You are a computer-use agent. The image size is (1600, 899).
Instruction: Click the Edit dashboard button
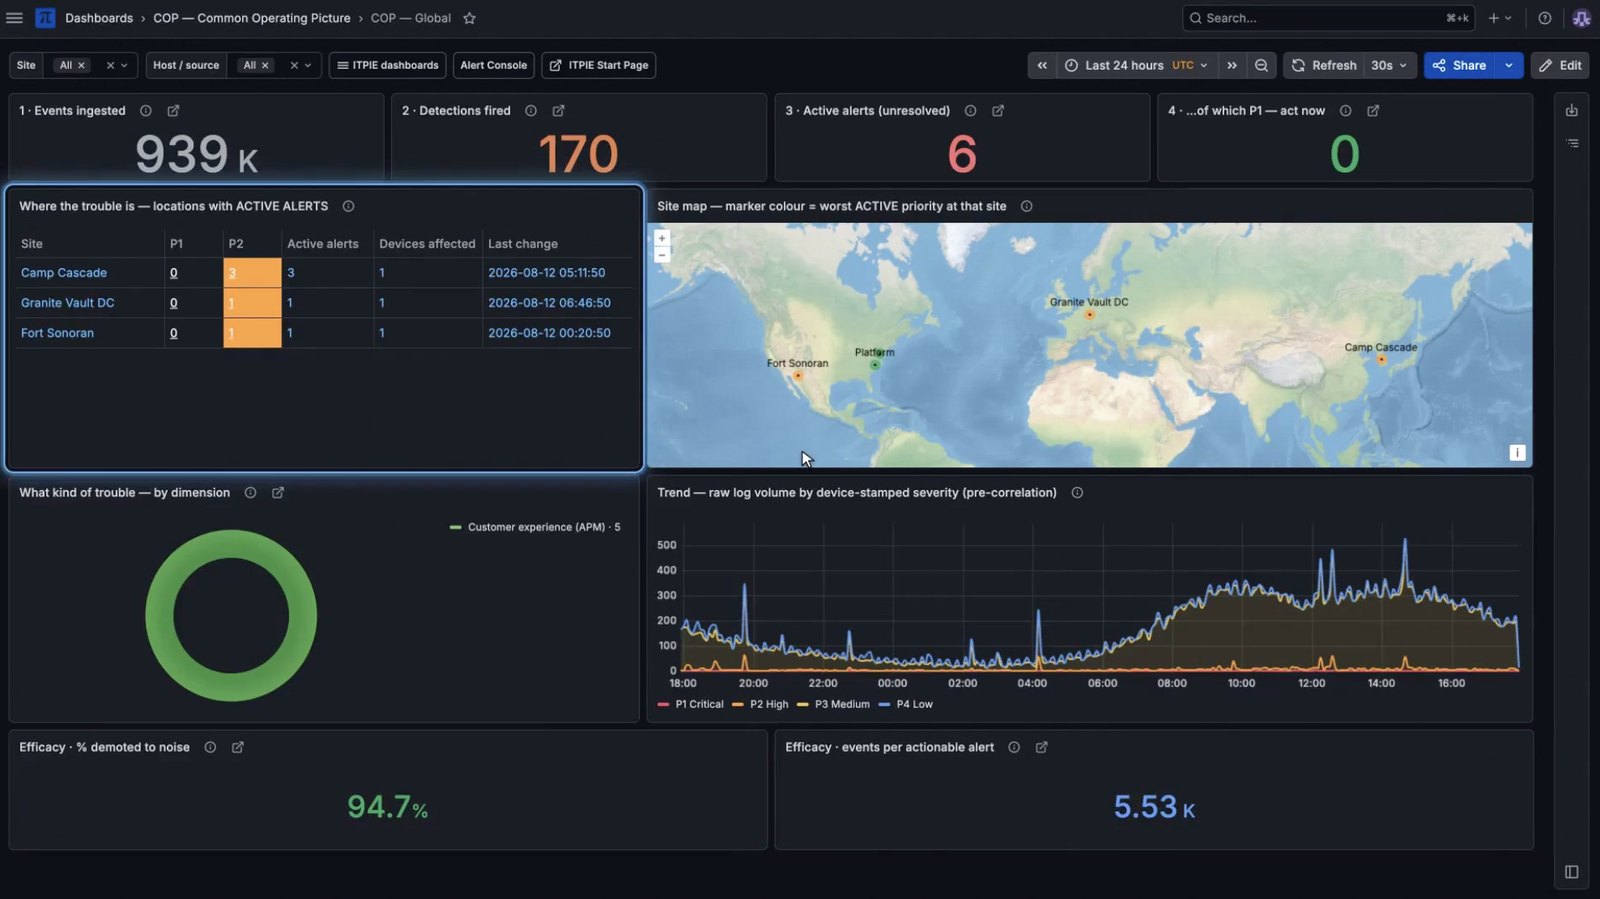[1560, 65]
